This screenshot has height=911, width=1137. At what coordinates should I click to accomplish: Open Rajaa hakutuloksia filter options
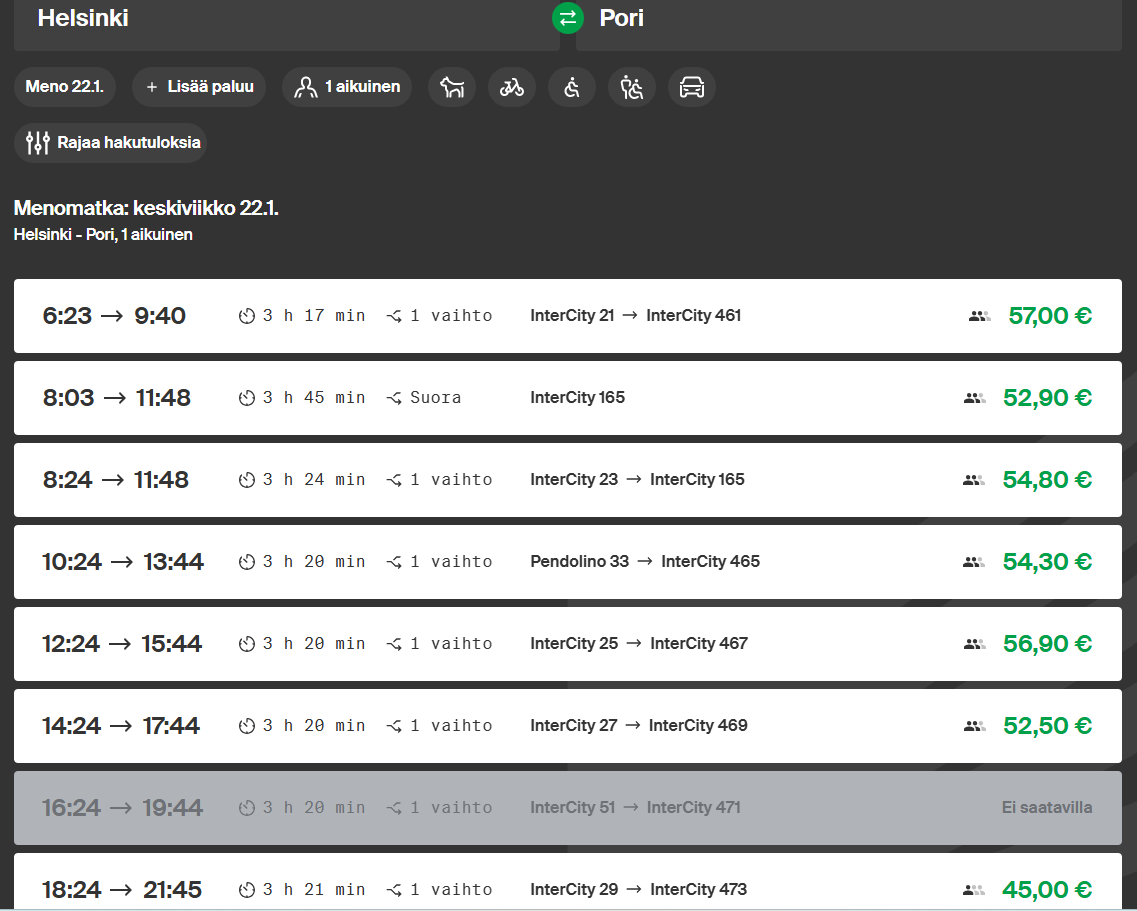[110, 142]
